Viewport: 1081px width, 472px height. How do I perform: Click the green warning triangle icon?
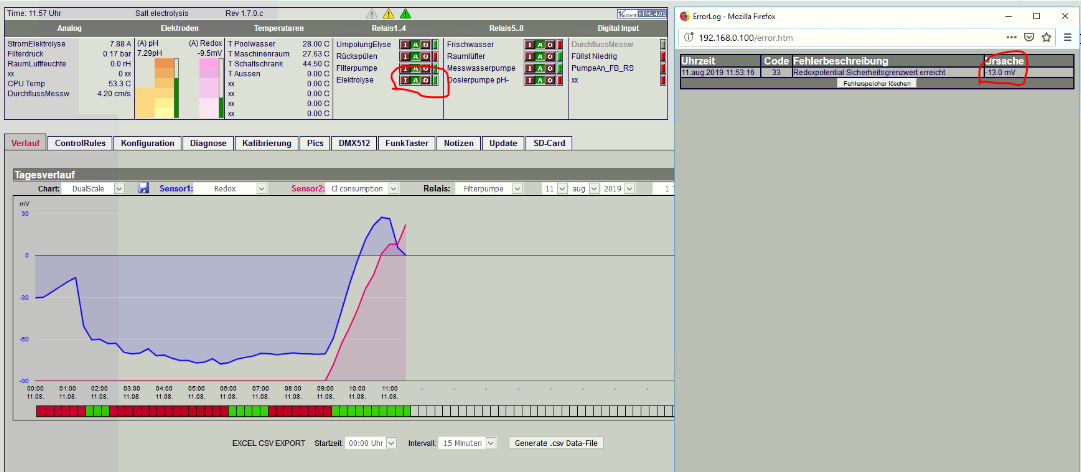405,14
